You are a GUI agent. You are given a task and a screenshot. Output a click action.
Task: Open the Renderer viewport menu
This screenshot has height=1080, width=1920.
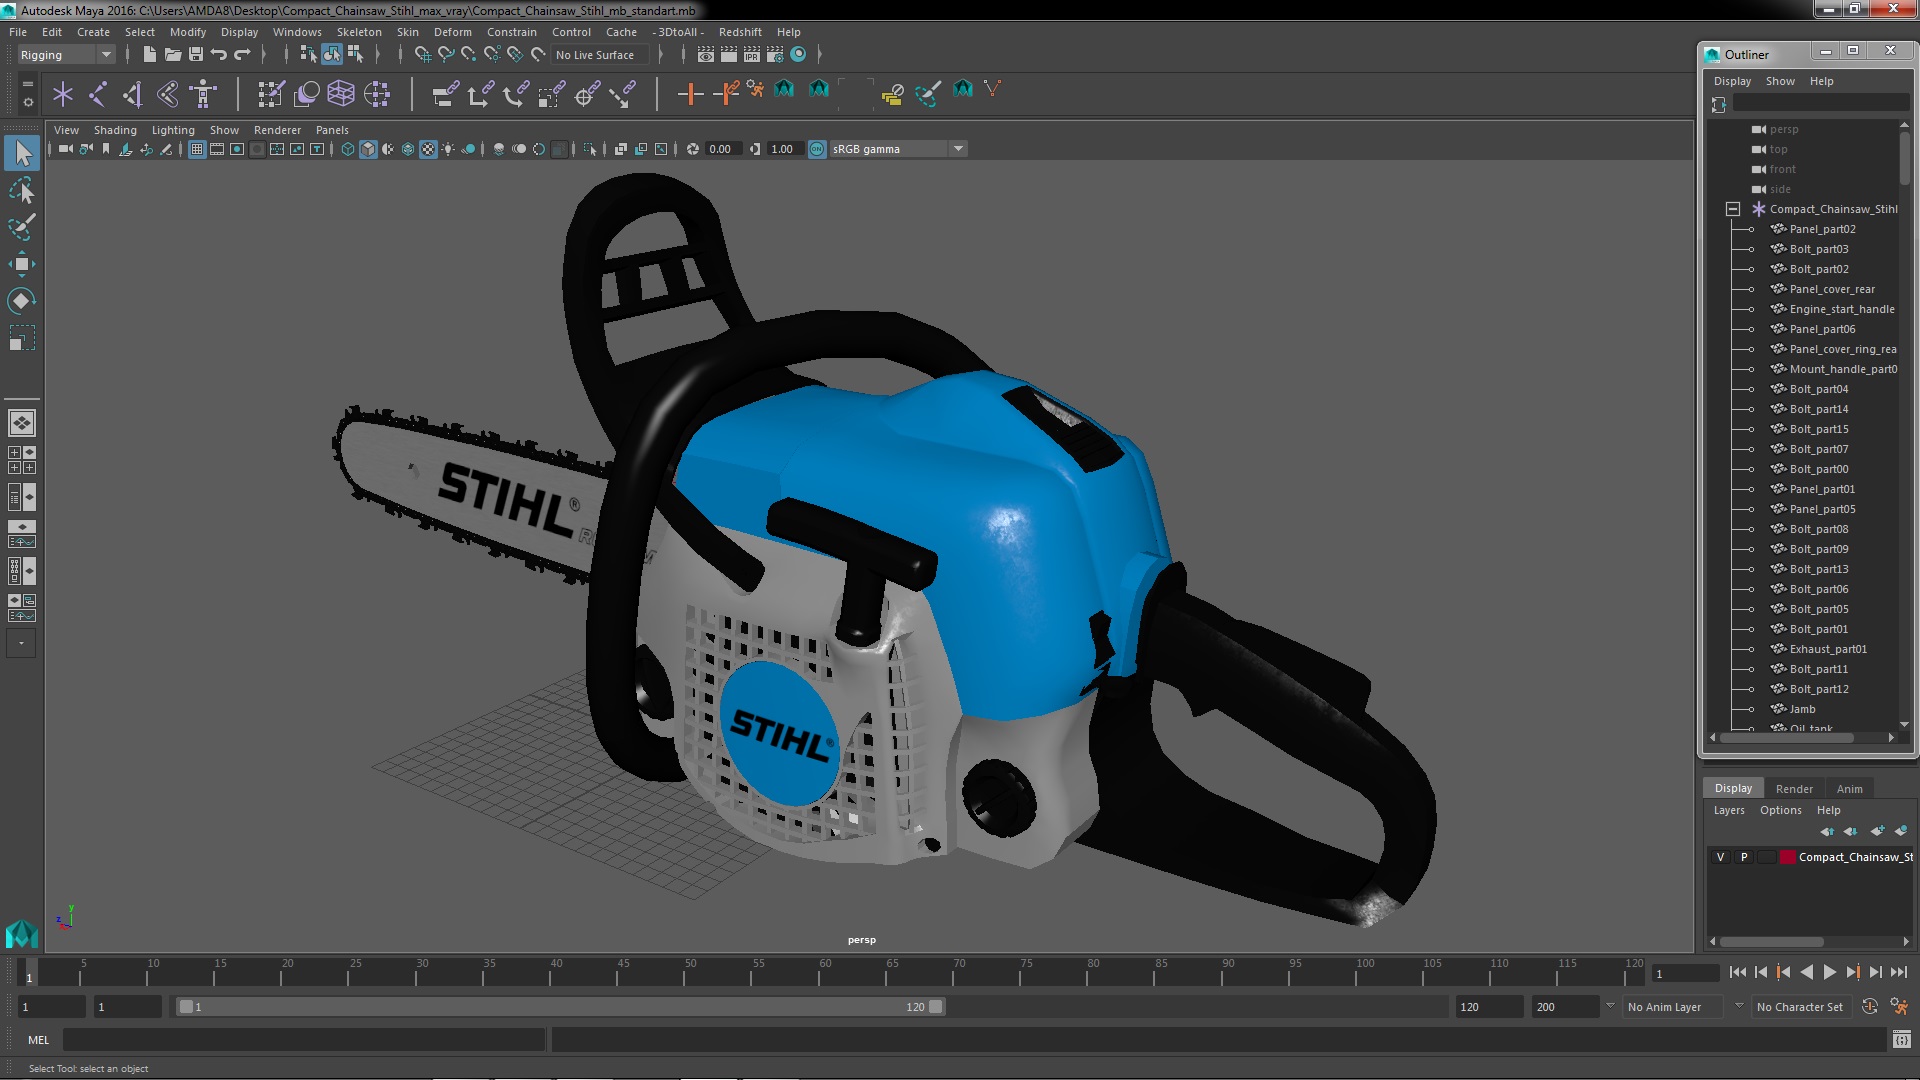point(277,130)
